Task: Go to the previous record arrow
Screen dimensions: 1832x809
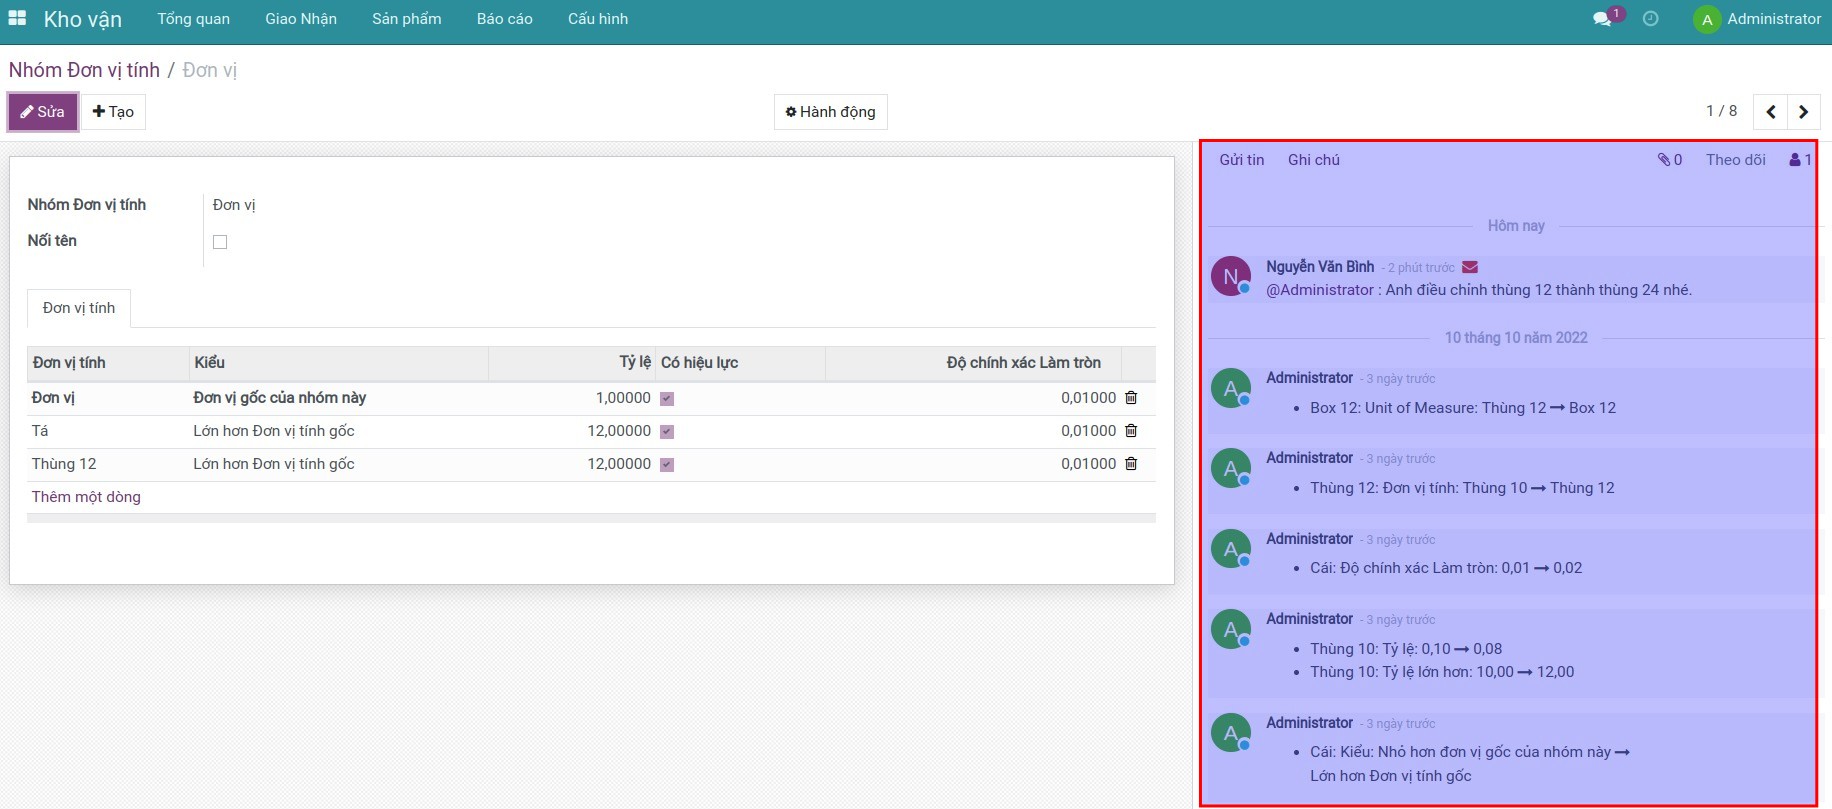Action: click(x=1770, y=112)
